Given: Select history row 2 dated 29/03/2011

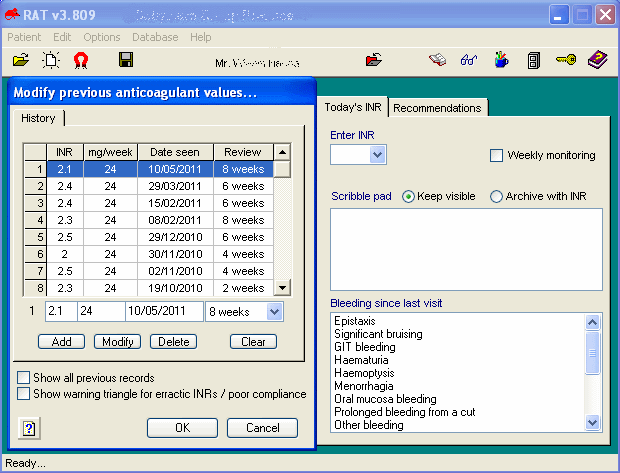Looking at the screenshot, I should coord(149,186).
